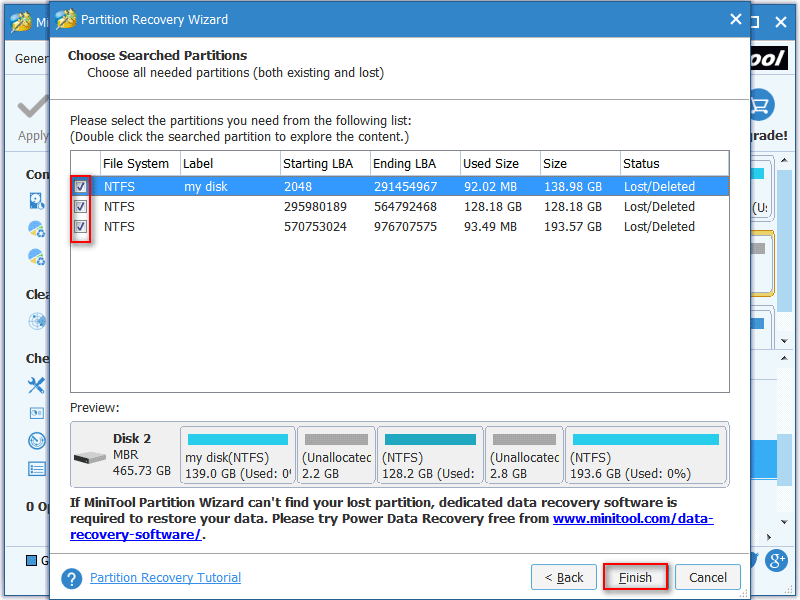Click the wrench tools icon in sidebar
The image size is (800, 600).
click(x=36, y=385)
